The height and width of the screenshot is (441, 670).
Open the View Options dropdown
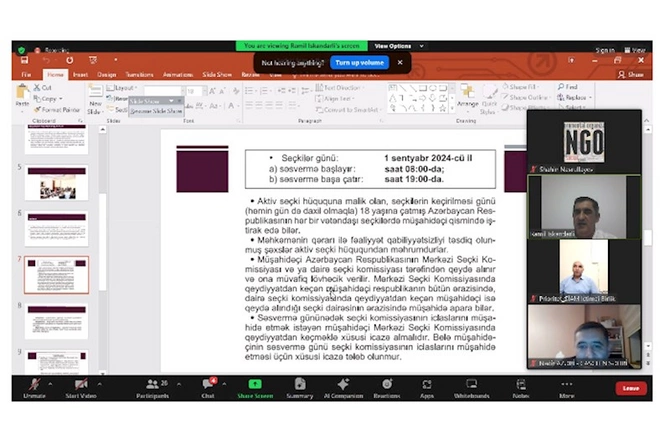click(399, 46)
